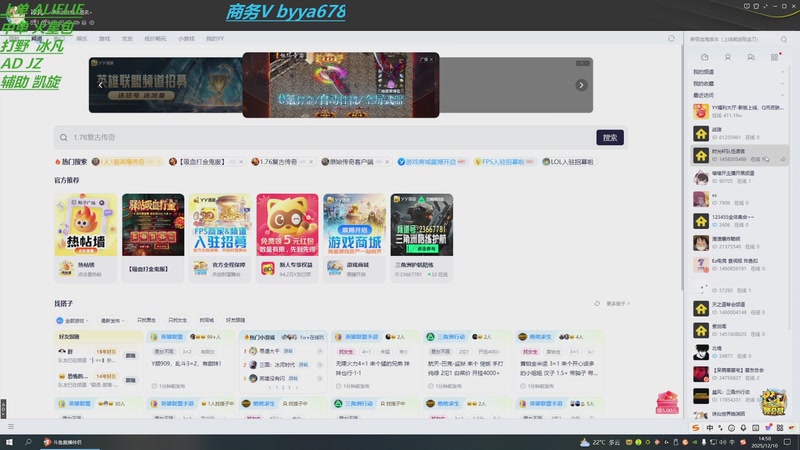Open the 我的YY tab
Viewport: 800px width, 450px height.
[215, 38]
